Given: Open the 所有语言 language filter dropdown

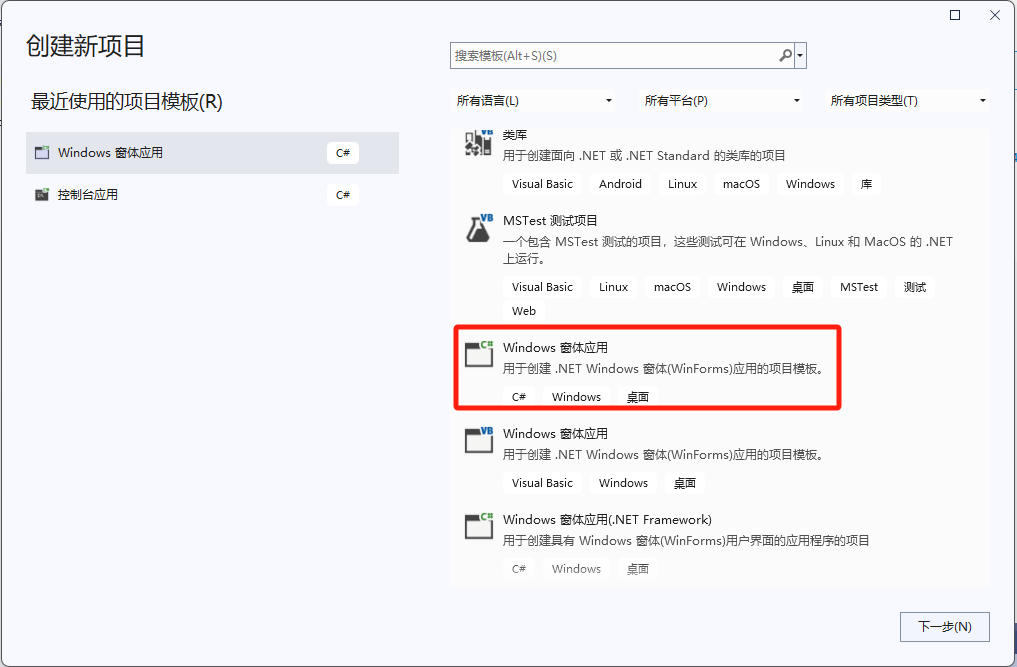Looking at the screenshot, I should [533, 101].
